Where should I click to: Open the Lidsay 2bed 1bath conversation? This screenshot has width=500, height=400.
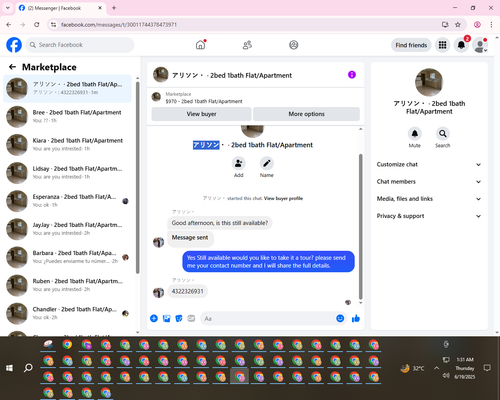tap(67, 173)
